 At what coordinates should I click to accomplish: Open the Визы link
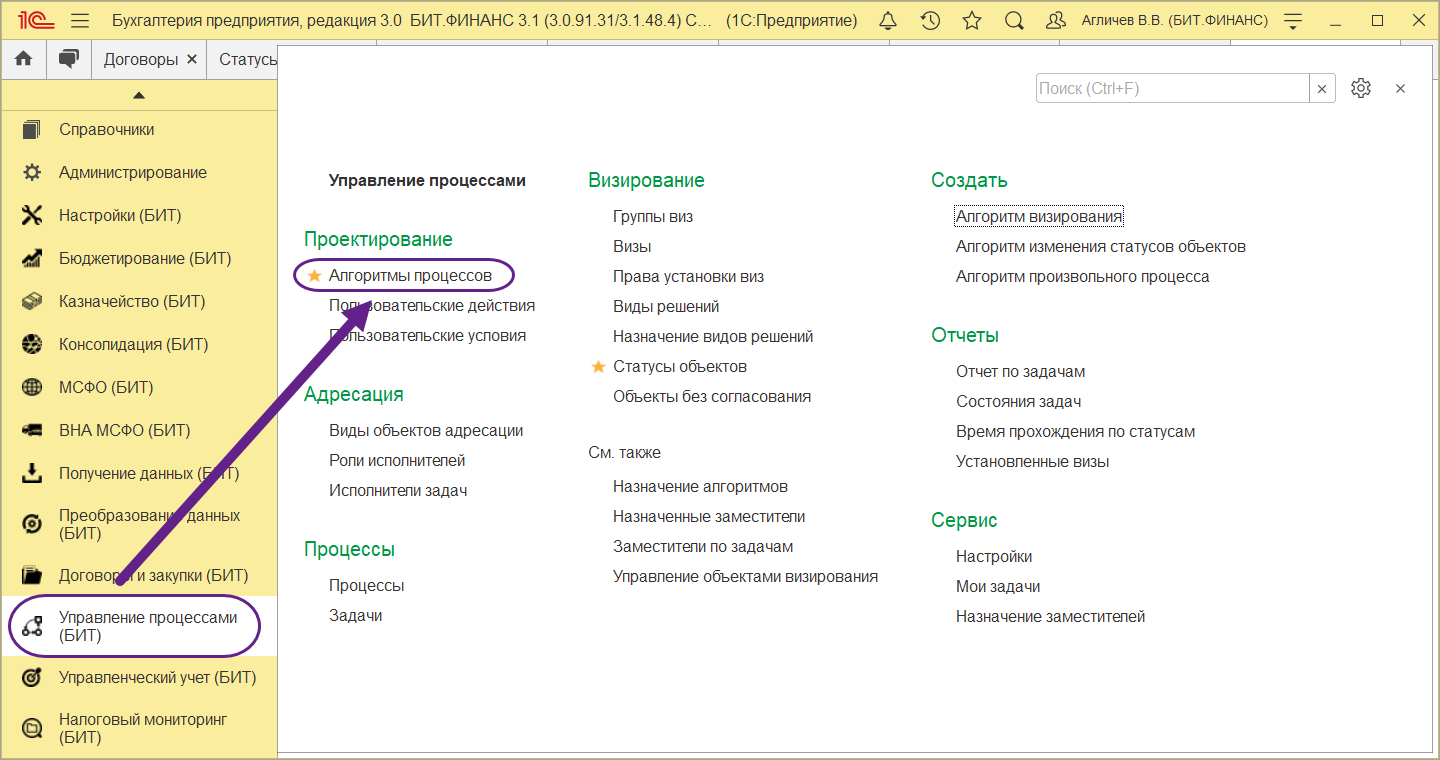pos(632,247)
